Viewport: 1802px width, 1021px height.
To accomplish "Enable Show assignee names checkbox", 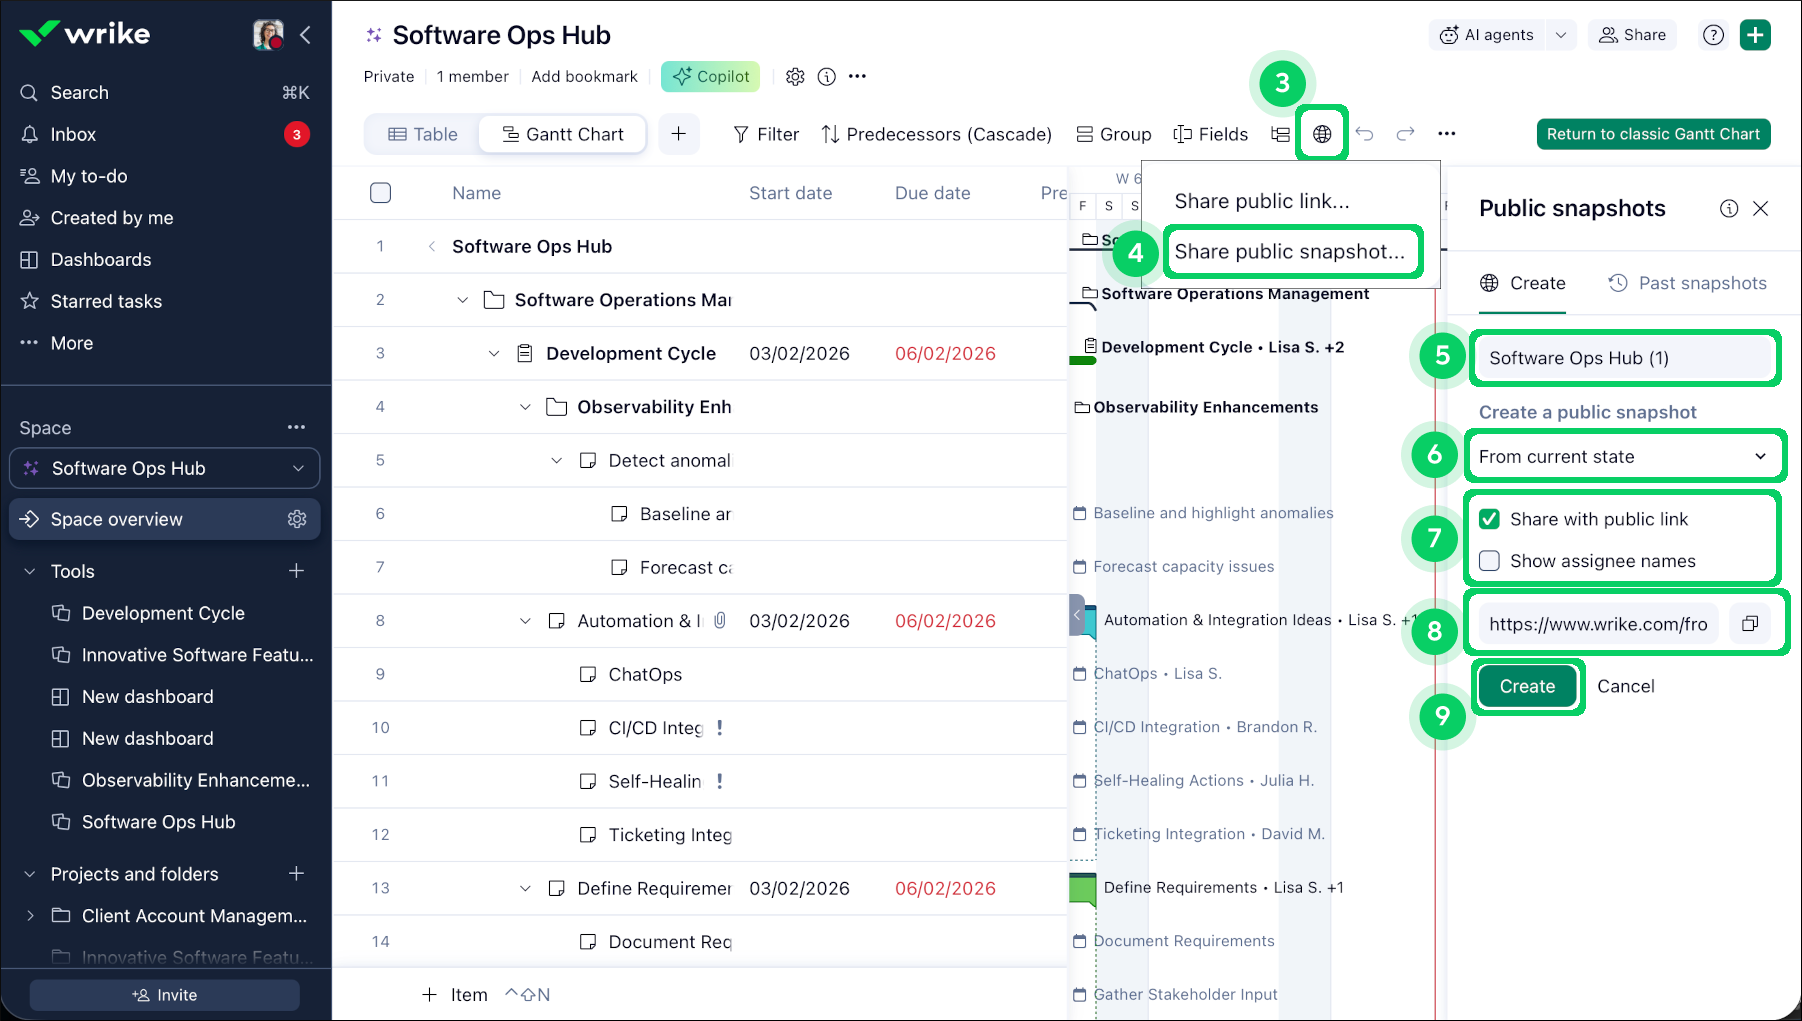I will point(1489,561).
